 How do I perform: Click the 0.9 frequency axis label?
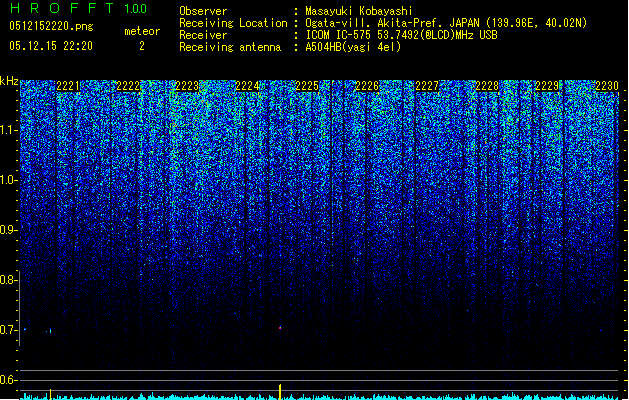tap(9, 230)
